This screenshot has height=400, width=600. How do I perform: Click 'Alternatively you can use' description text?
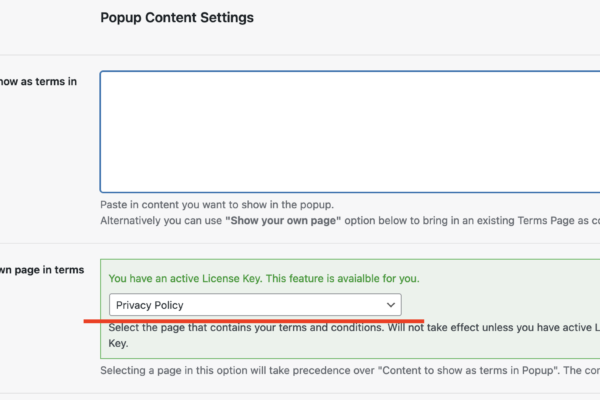coord(161,220)
